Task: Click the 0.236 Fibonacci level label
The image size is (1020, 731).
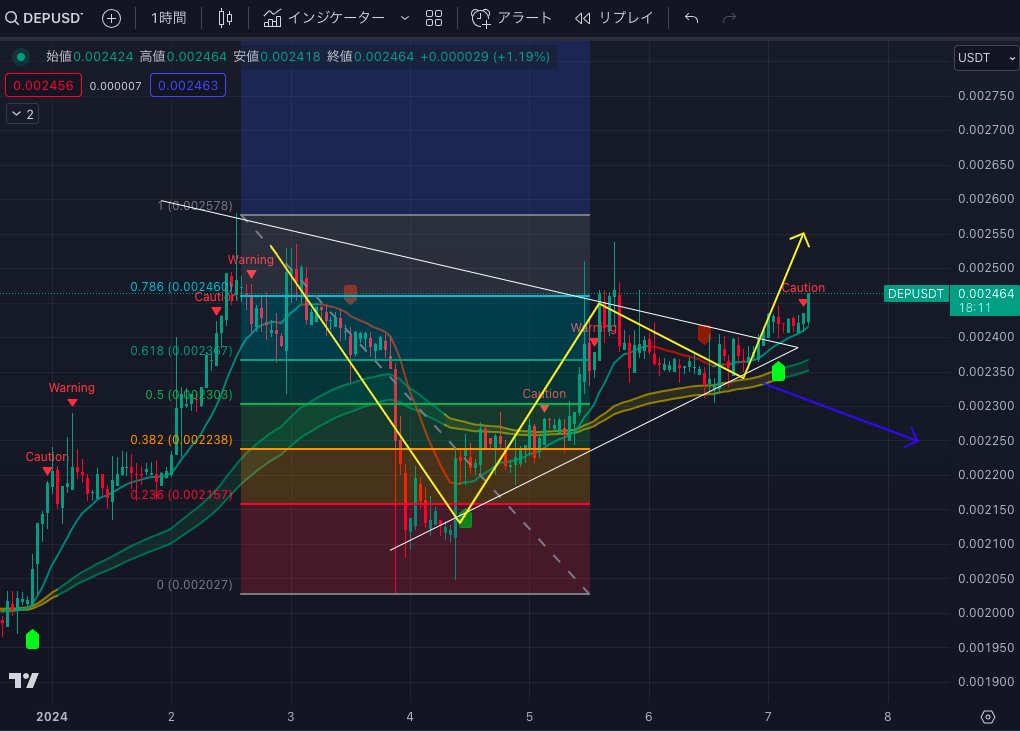Action: tap(181, 494)
